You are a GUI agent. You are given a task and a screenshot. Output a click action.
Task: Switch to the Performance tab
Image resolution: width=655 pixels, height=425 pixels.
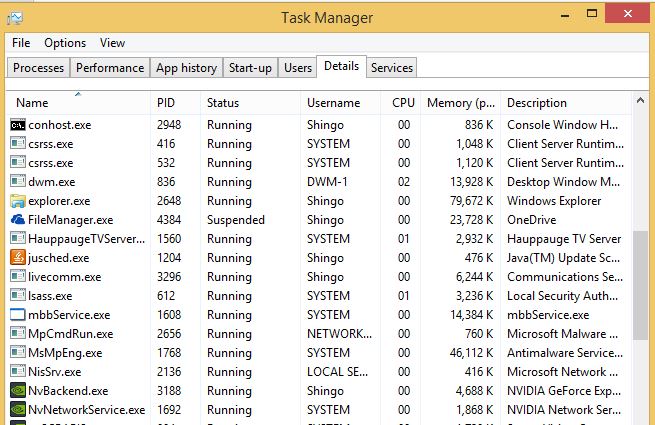(110, 68)
